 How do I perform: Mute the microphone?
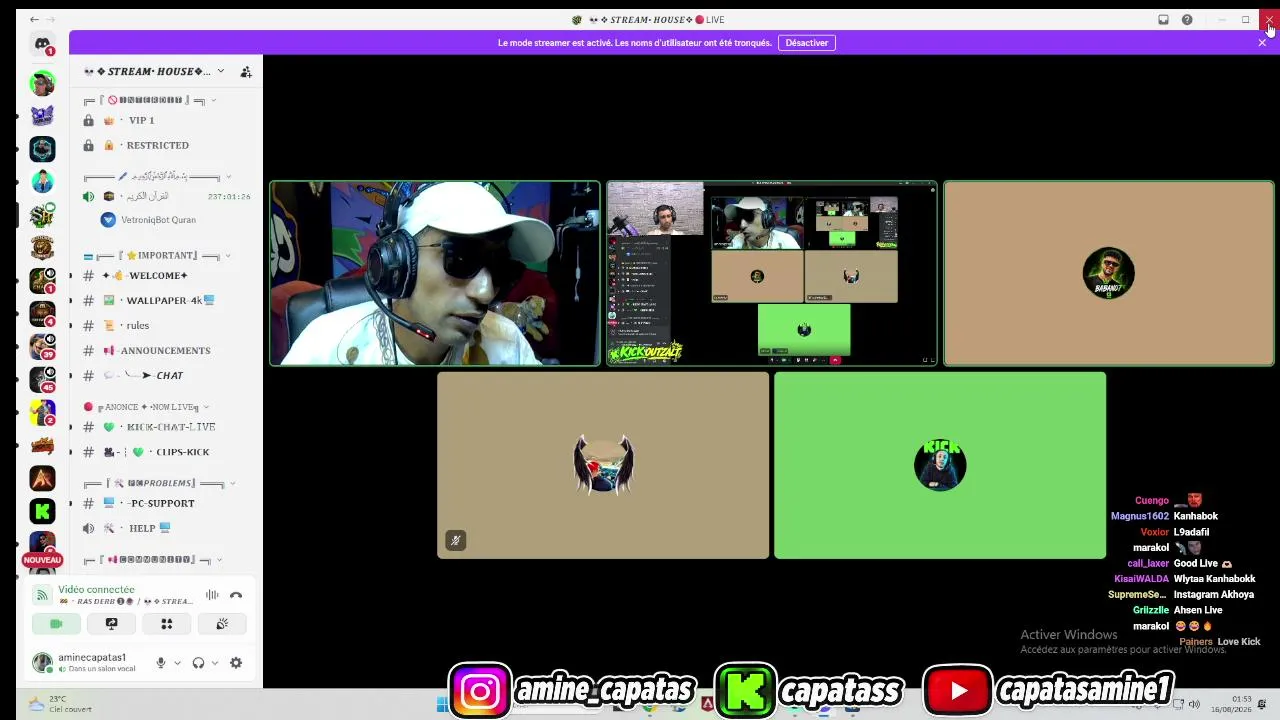coord(160,663)
